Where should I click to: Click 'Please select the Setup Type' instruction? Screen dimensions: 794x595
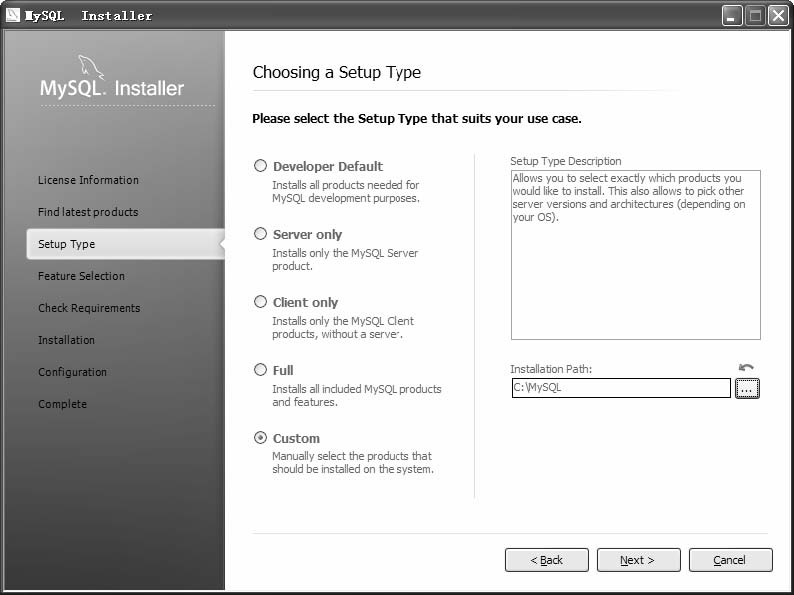pyautogui.click(x=417, y=118)
